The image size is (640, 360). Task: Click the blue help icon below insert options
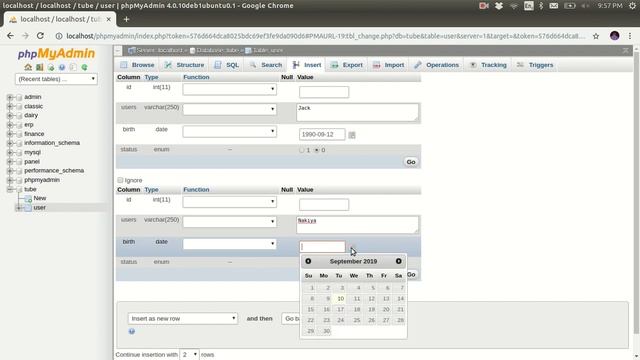pos(131,331)
